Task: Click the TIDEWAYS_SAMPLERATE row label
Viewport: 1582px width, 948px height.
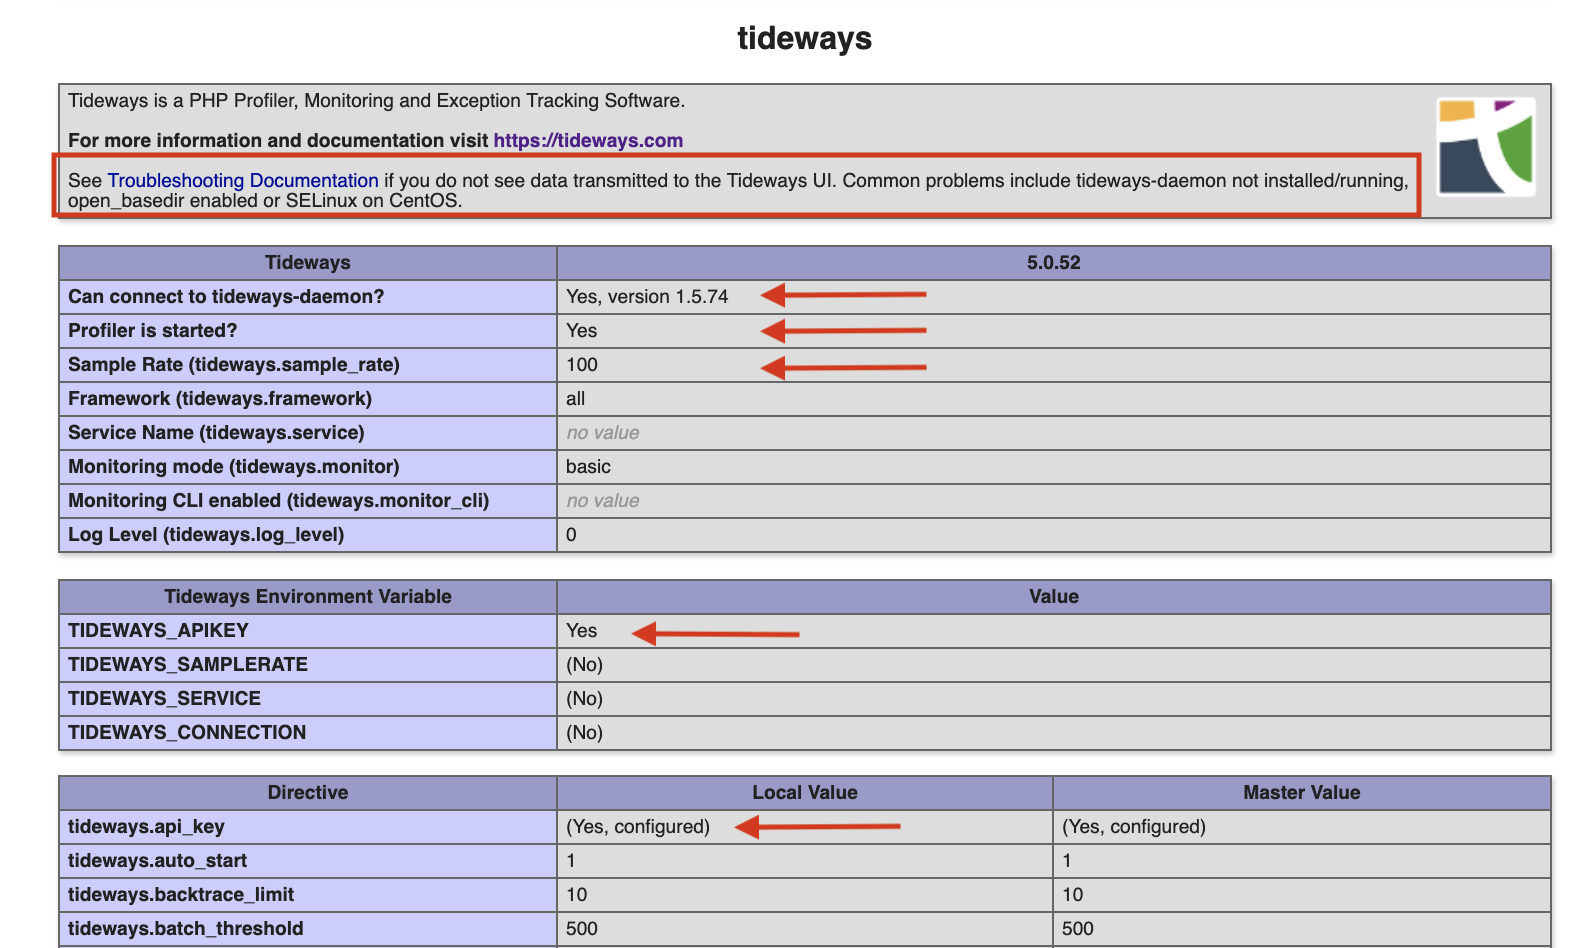Action: 188,665
